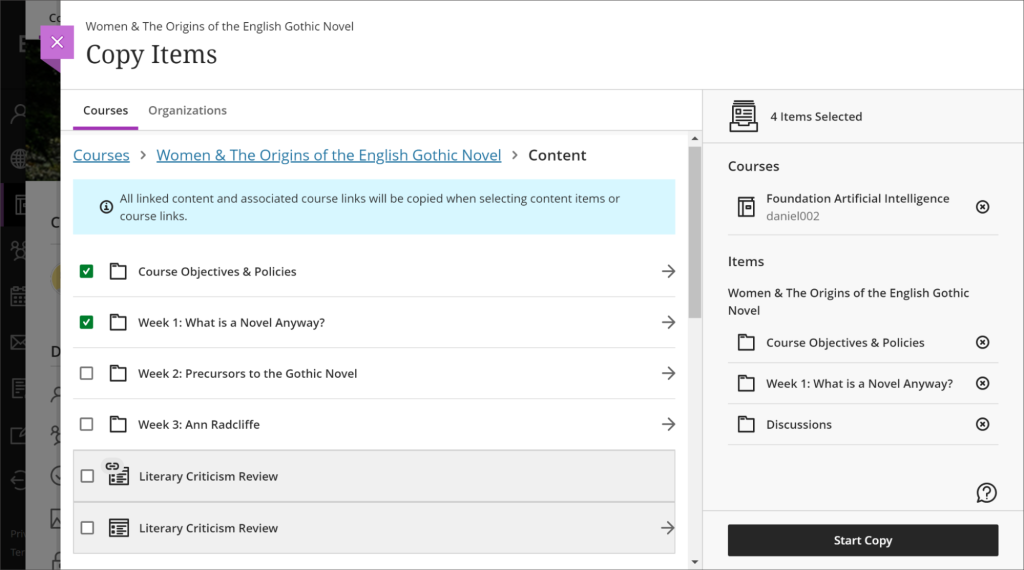Click the Week 1 folder icon in list
This screenshot has width=1024, height=570.
tap(118, 322)
